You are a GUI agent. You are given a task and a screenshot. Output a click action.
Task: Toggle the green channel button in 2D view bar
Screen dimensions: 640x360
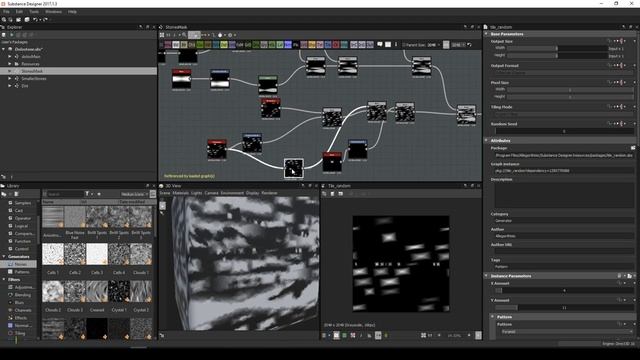(344, 336)
